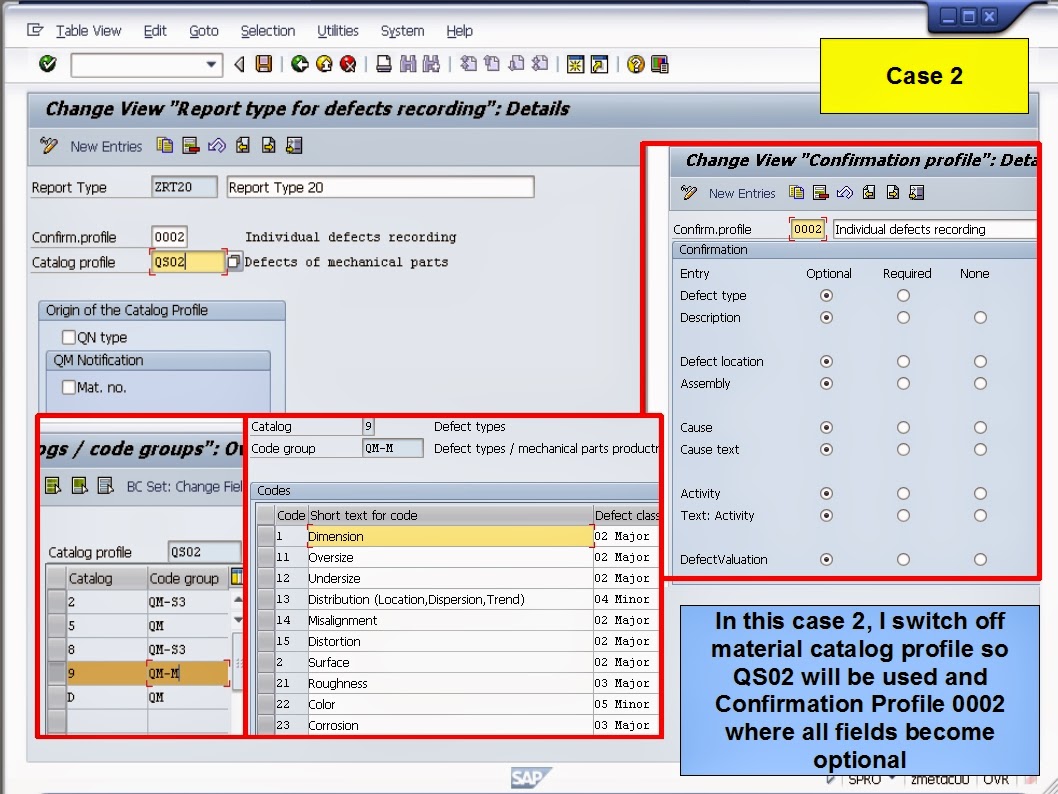Set Description entry to None
1058x794 pixels.
(x=979, y=317)
